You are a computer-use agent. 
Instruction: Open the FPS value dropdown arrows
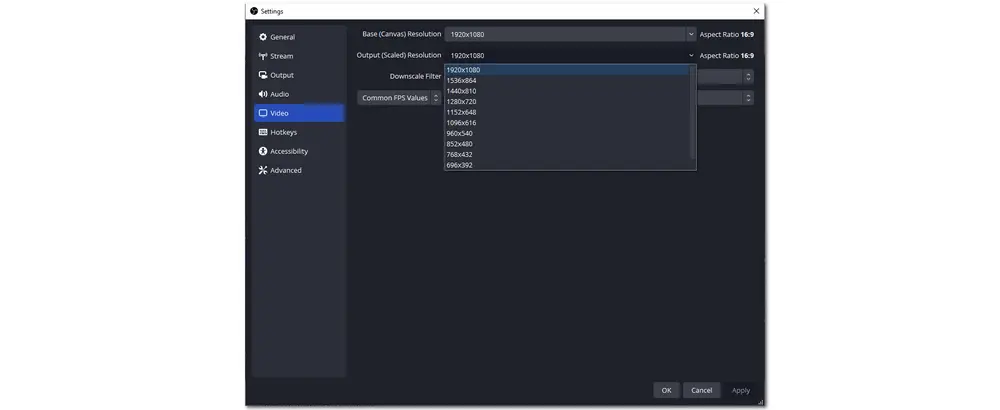(748, 98)
